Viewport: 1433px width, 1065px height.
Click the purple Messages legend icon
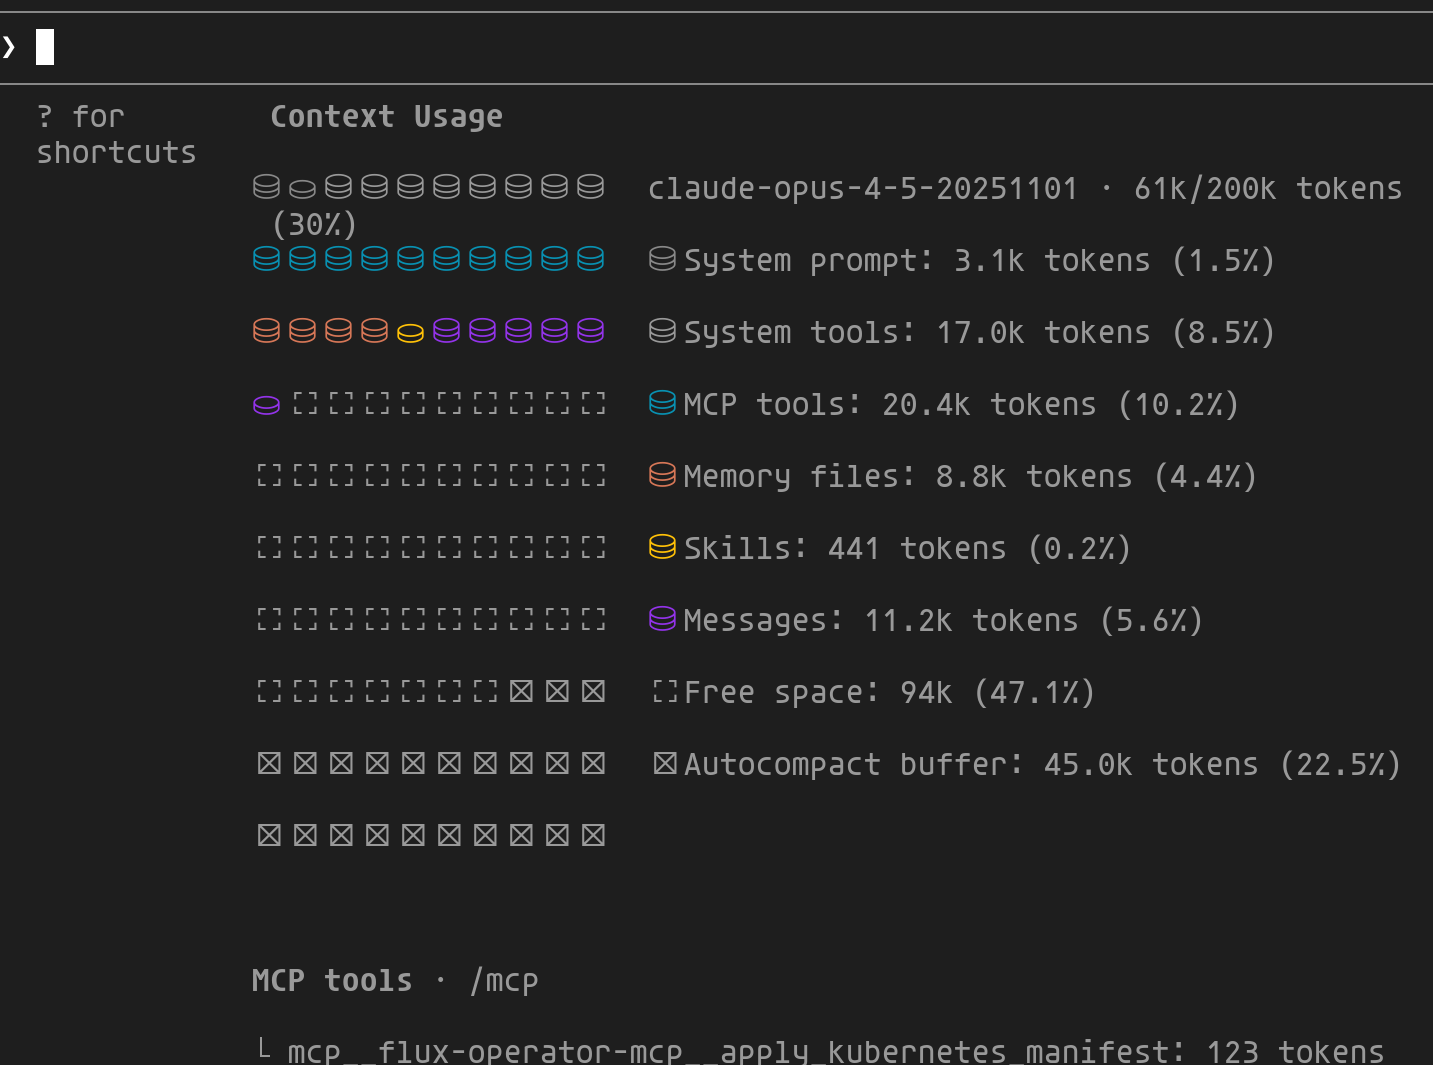click(x=662, y=619)
